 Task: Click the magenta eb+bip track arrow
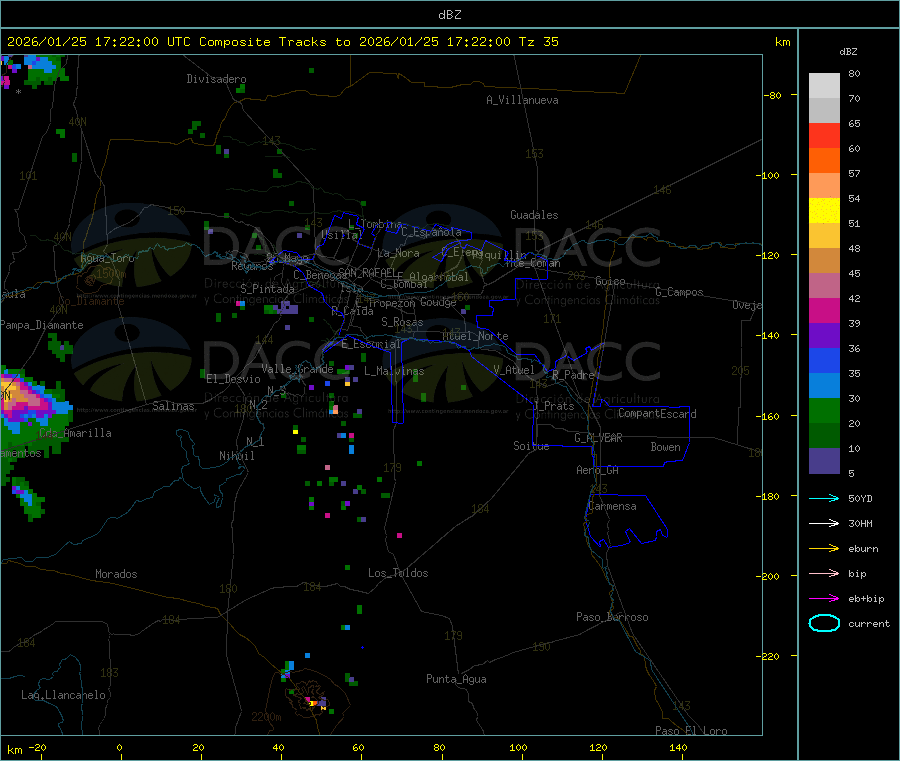pos(824,598)
